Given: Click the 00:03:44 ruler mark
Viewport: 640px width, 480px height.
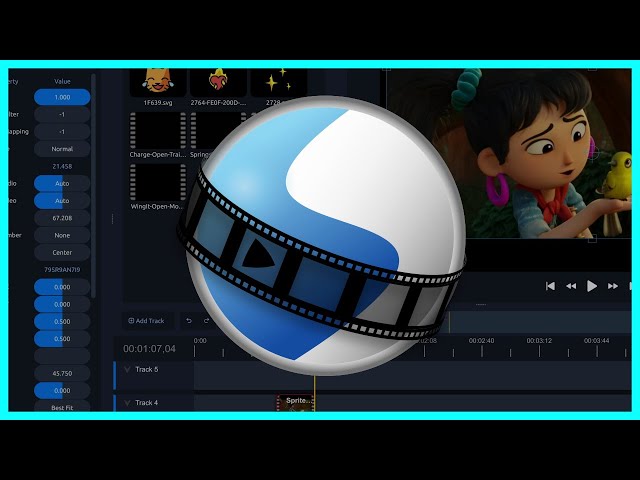Looking at the screenshot, I should [596, 340].
